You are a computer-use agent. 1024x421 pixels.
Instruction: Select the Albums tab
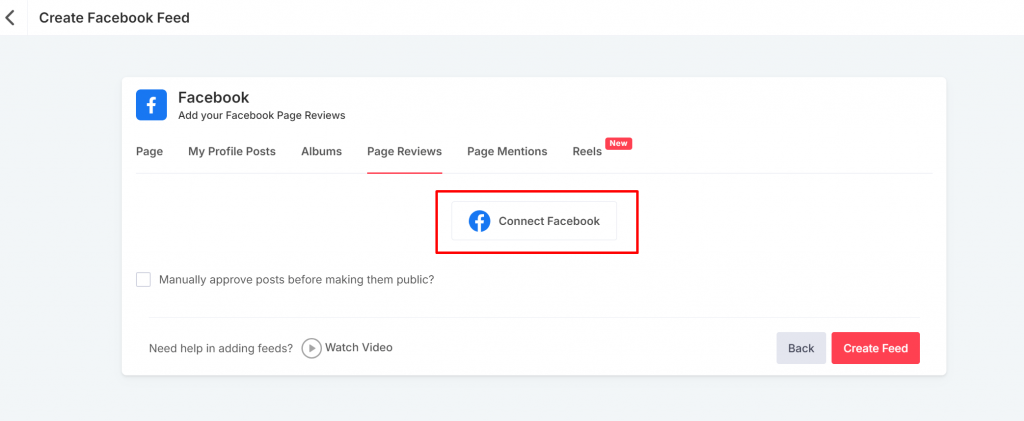(x=321, y=152)
